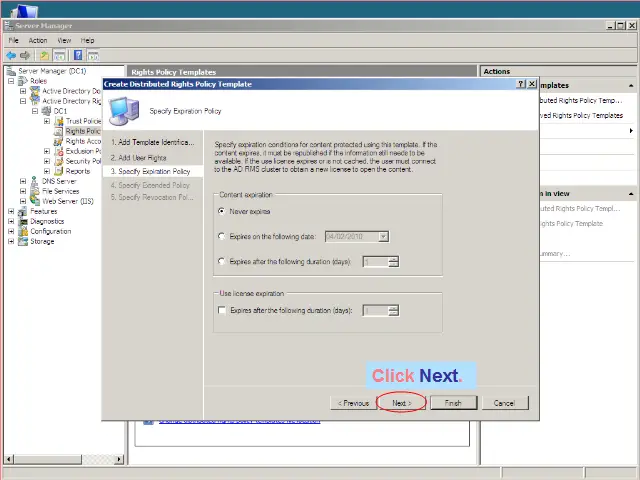Select the Exclusion Policies node icon
The width and height of the screenshot is (640, 480).
[x=59, y=151]
